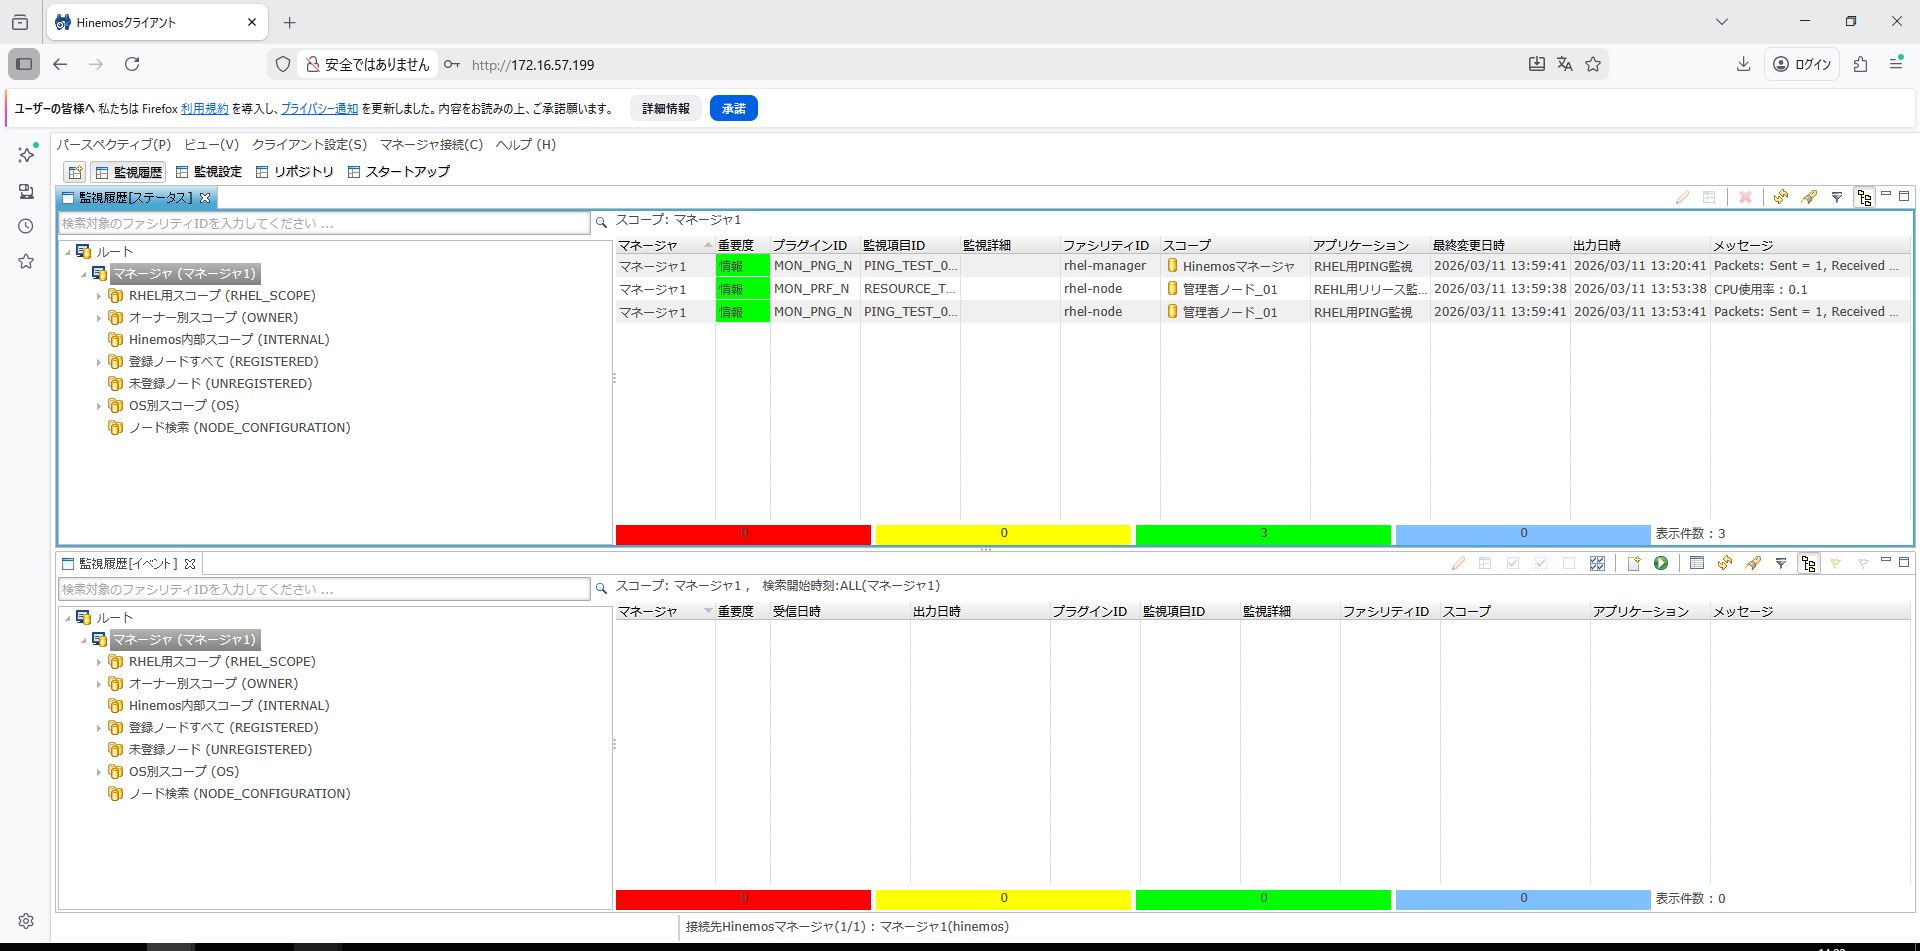Switch to the リポジトリ perspective tab

[x=295, y=172]
